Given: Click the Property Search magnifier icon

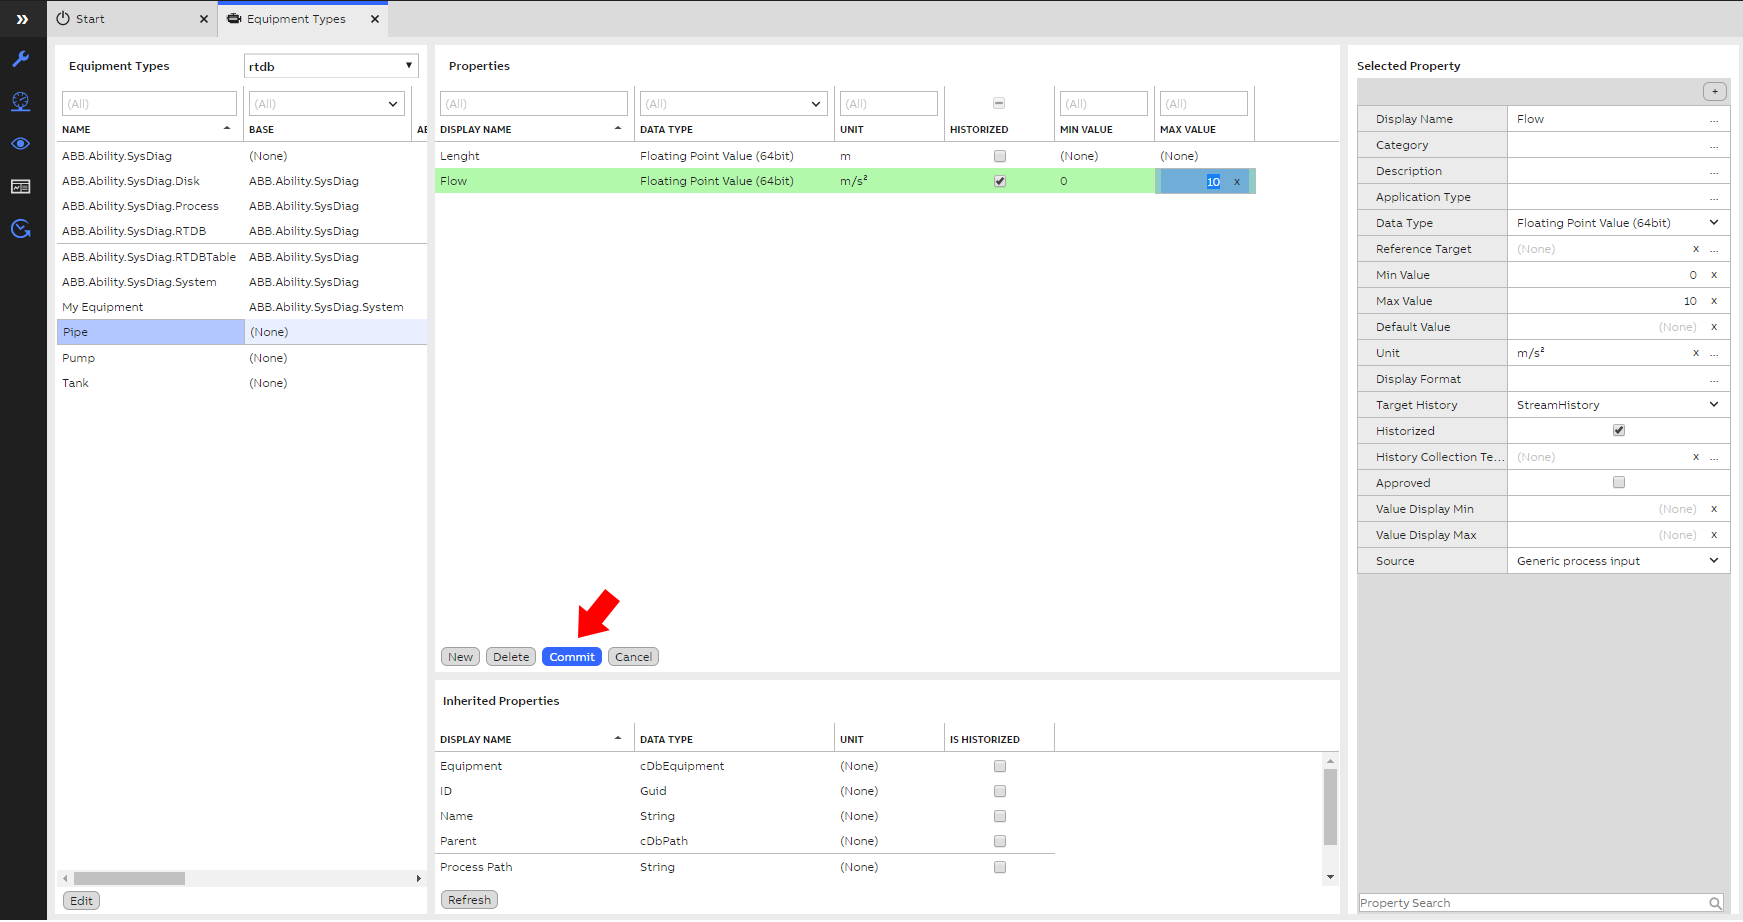Looking at the screenshot, I should [x=1715, y=903].
